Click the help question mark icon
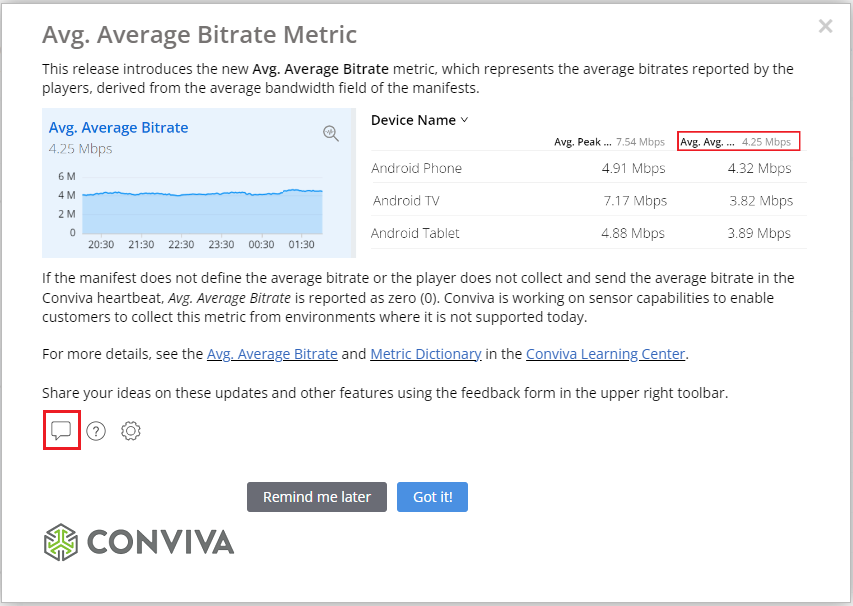This screenshot has width=853, height=606. point(96,431)
